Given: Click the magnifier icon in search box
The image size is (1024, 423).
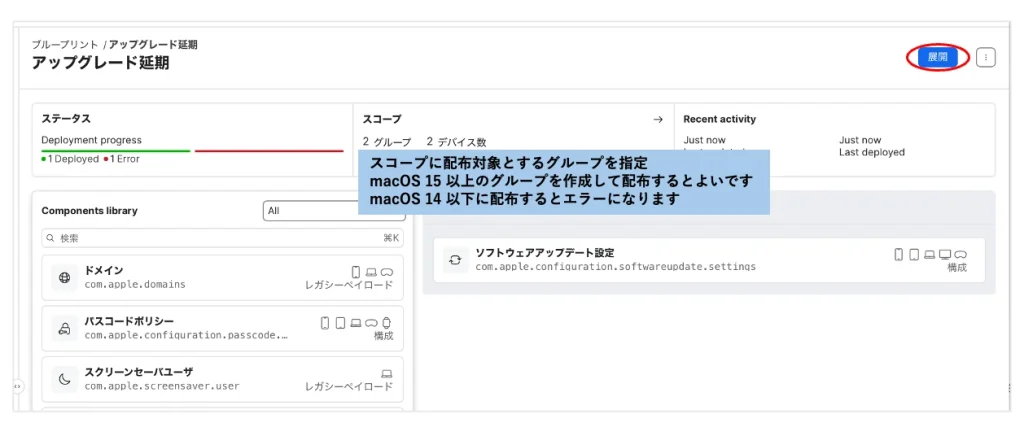Looking at the screenshot, I should [x=50, y=238].
